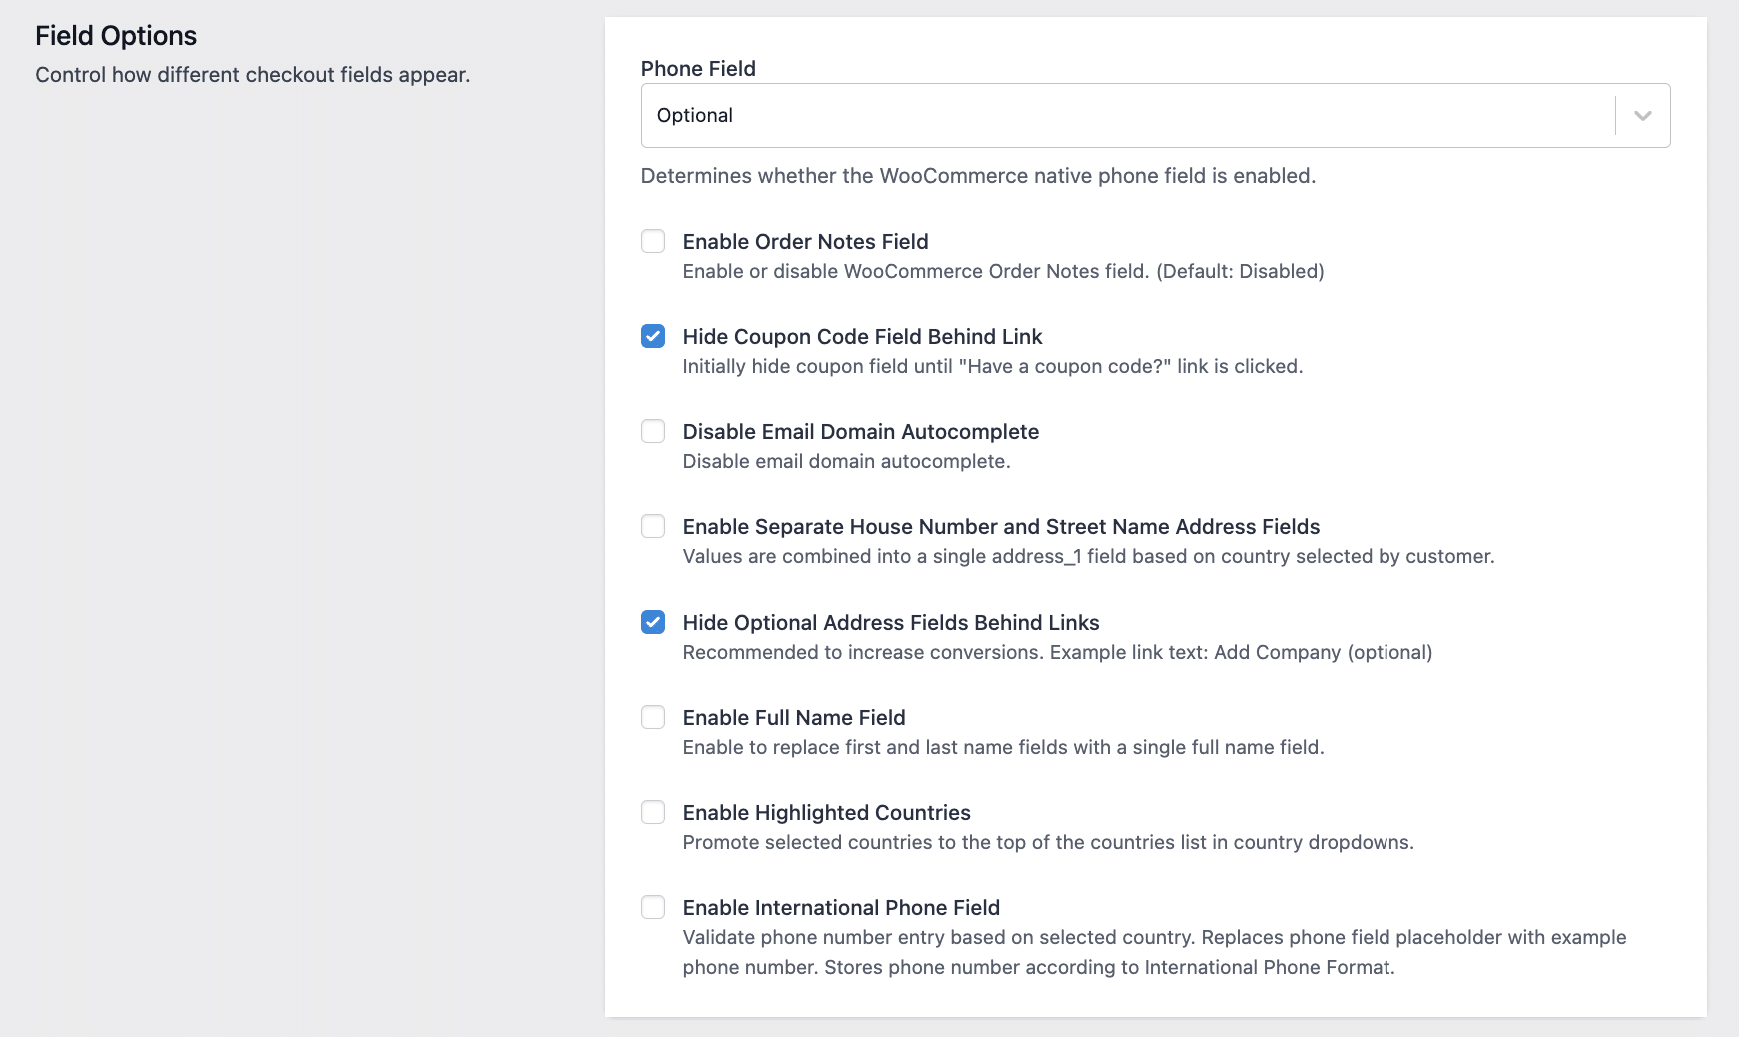The width and height of the screenshot is (1739, 1037).
Task: Click the "Field Options" section heading
Action: click(x=116, y=36)
